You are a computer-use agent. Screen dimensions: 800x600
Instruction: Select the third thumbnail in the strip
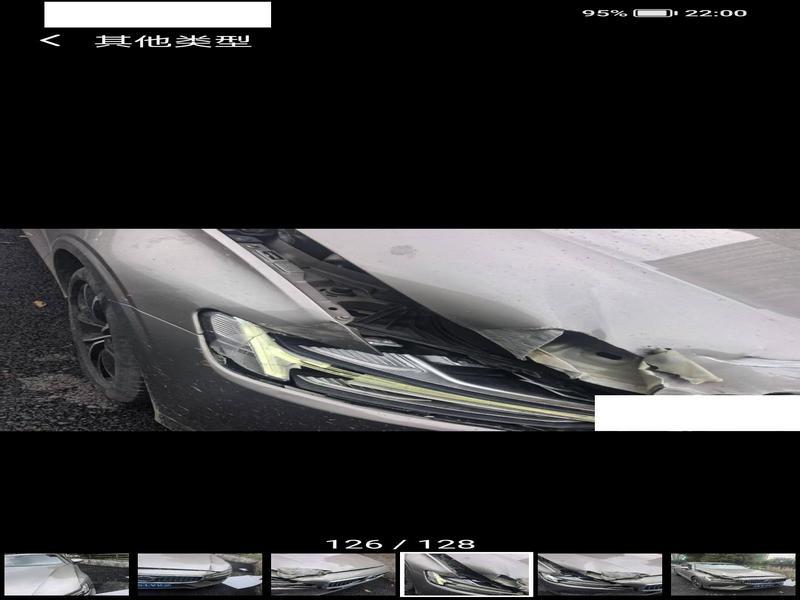click(x=333, y=575)
